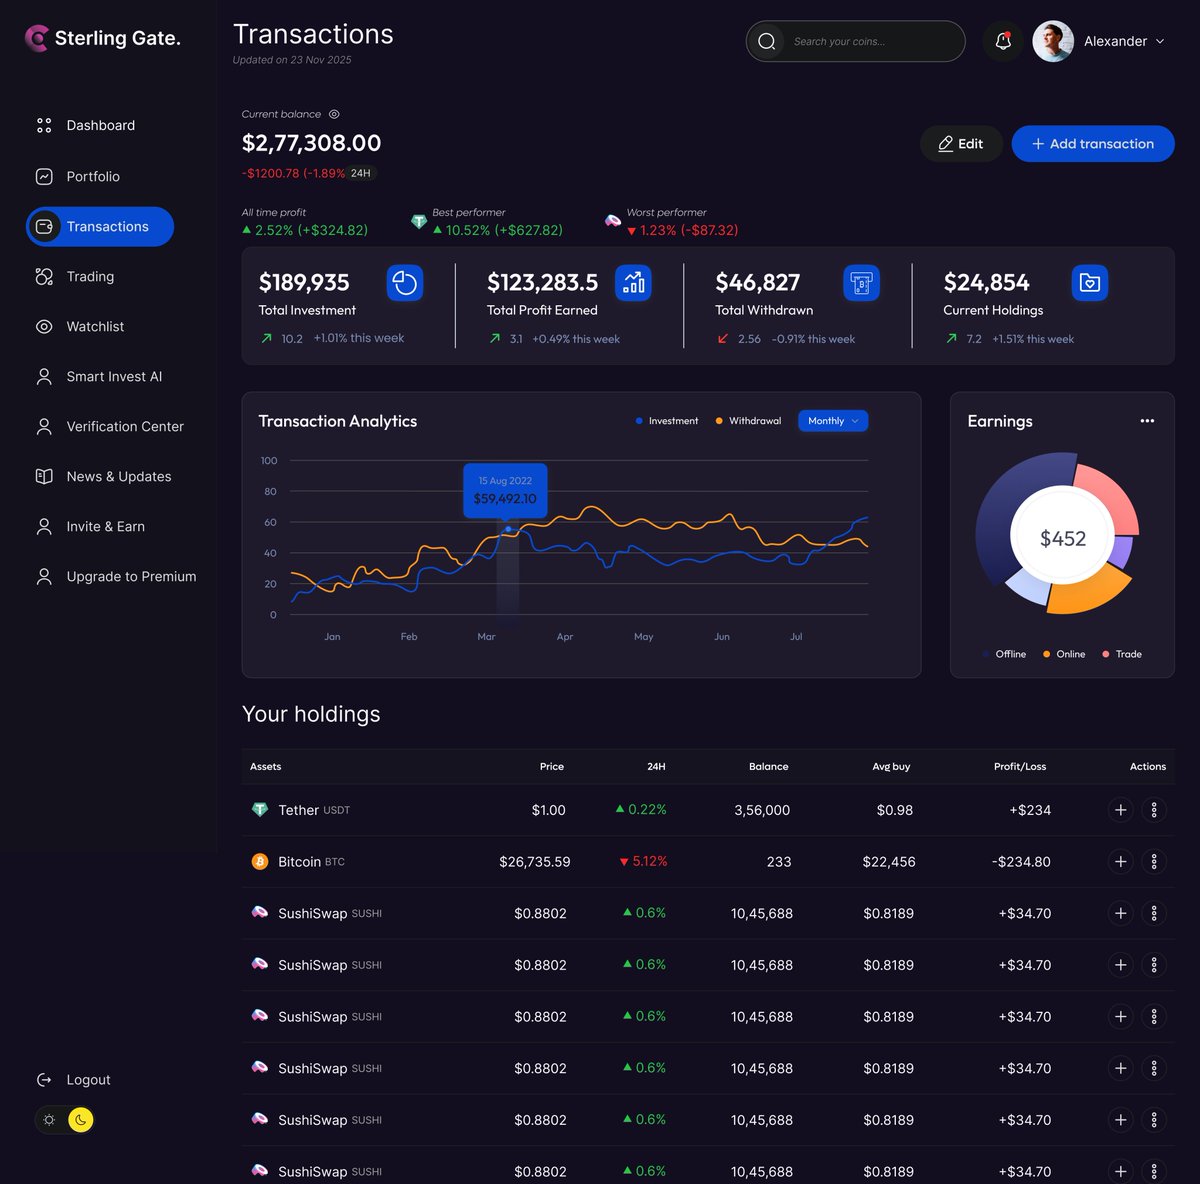1200x1184 pixels.
Task: Open Trading from the sidebar icon
Action: pos(43,276)
